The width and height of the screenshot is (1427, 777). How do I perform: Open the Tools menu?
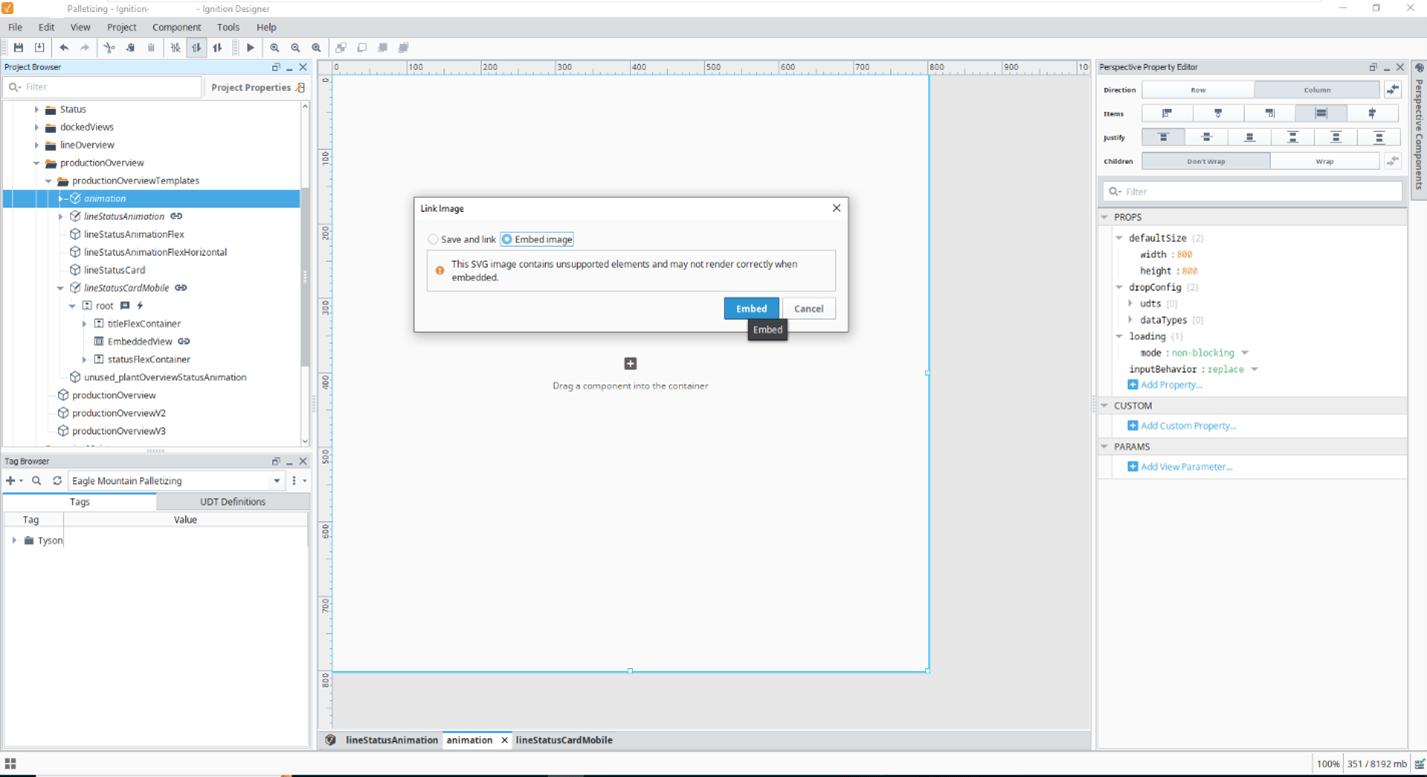[228, 27]
